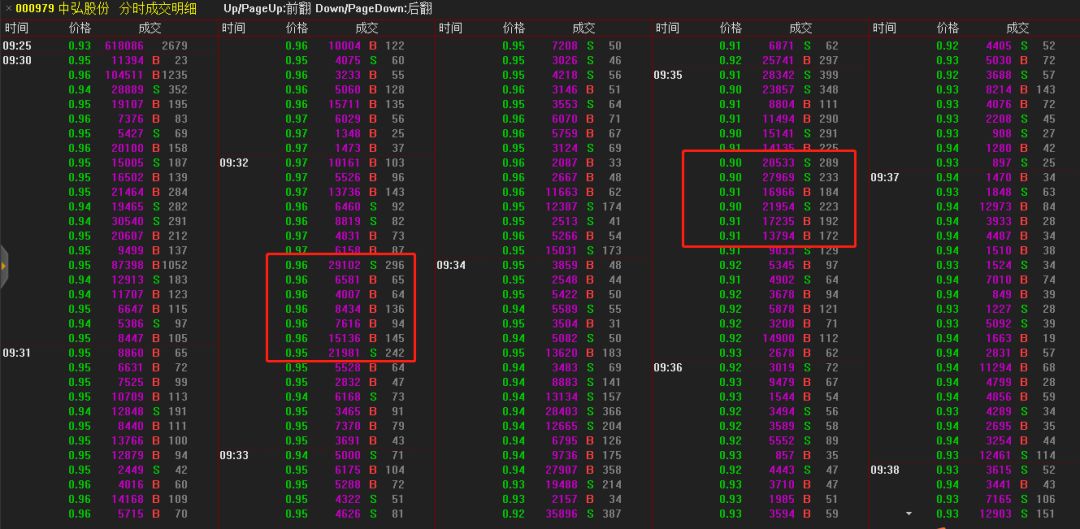Viewport: 1080px width, 529px height.
Task: Click the 8860 volume at 09:31
Action: (x=130, y=353)
